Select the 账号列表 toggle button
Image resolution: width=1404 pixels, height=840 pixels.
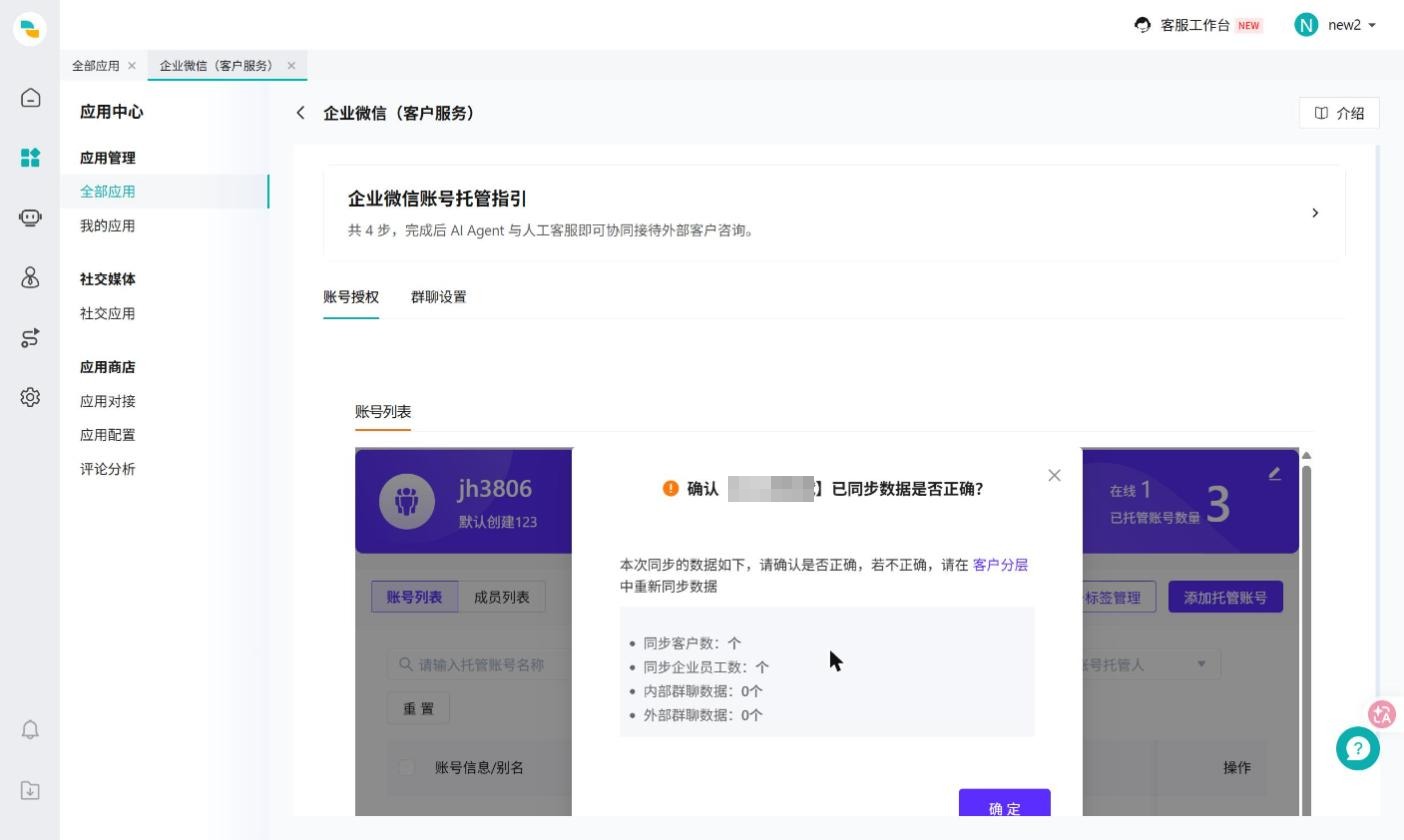[x=414, y=598]
